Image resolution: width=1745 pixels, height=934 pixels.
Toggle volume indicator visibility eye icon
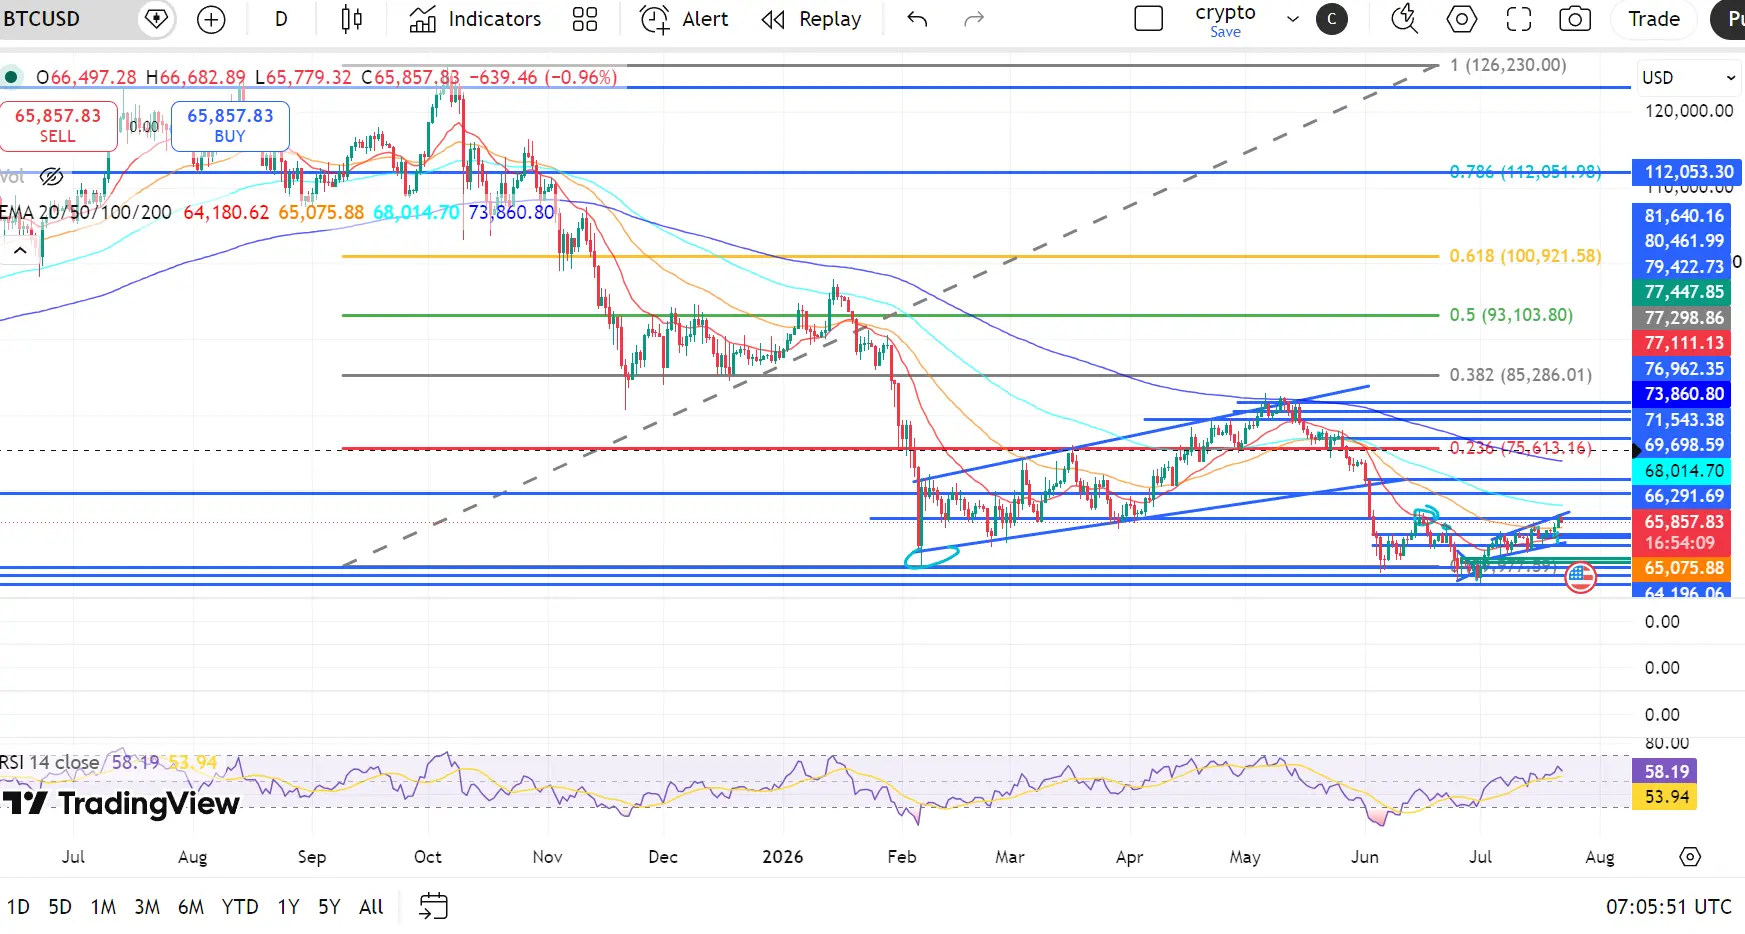[52, 177]
